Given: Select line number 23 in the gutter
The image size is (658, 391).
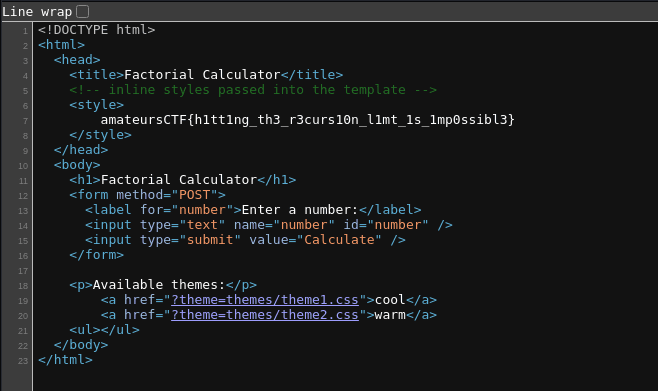Looking at the screenshot, I should click(x=23, y=361).
